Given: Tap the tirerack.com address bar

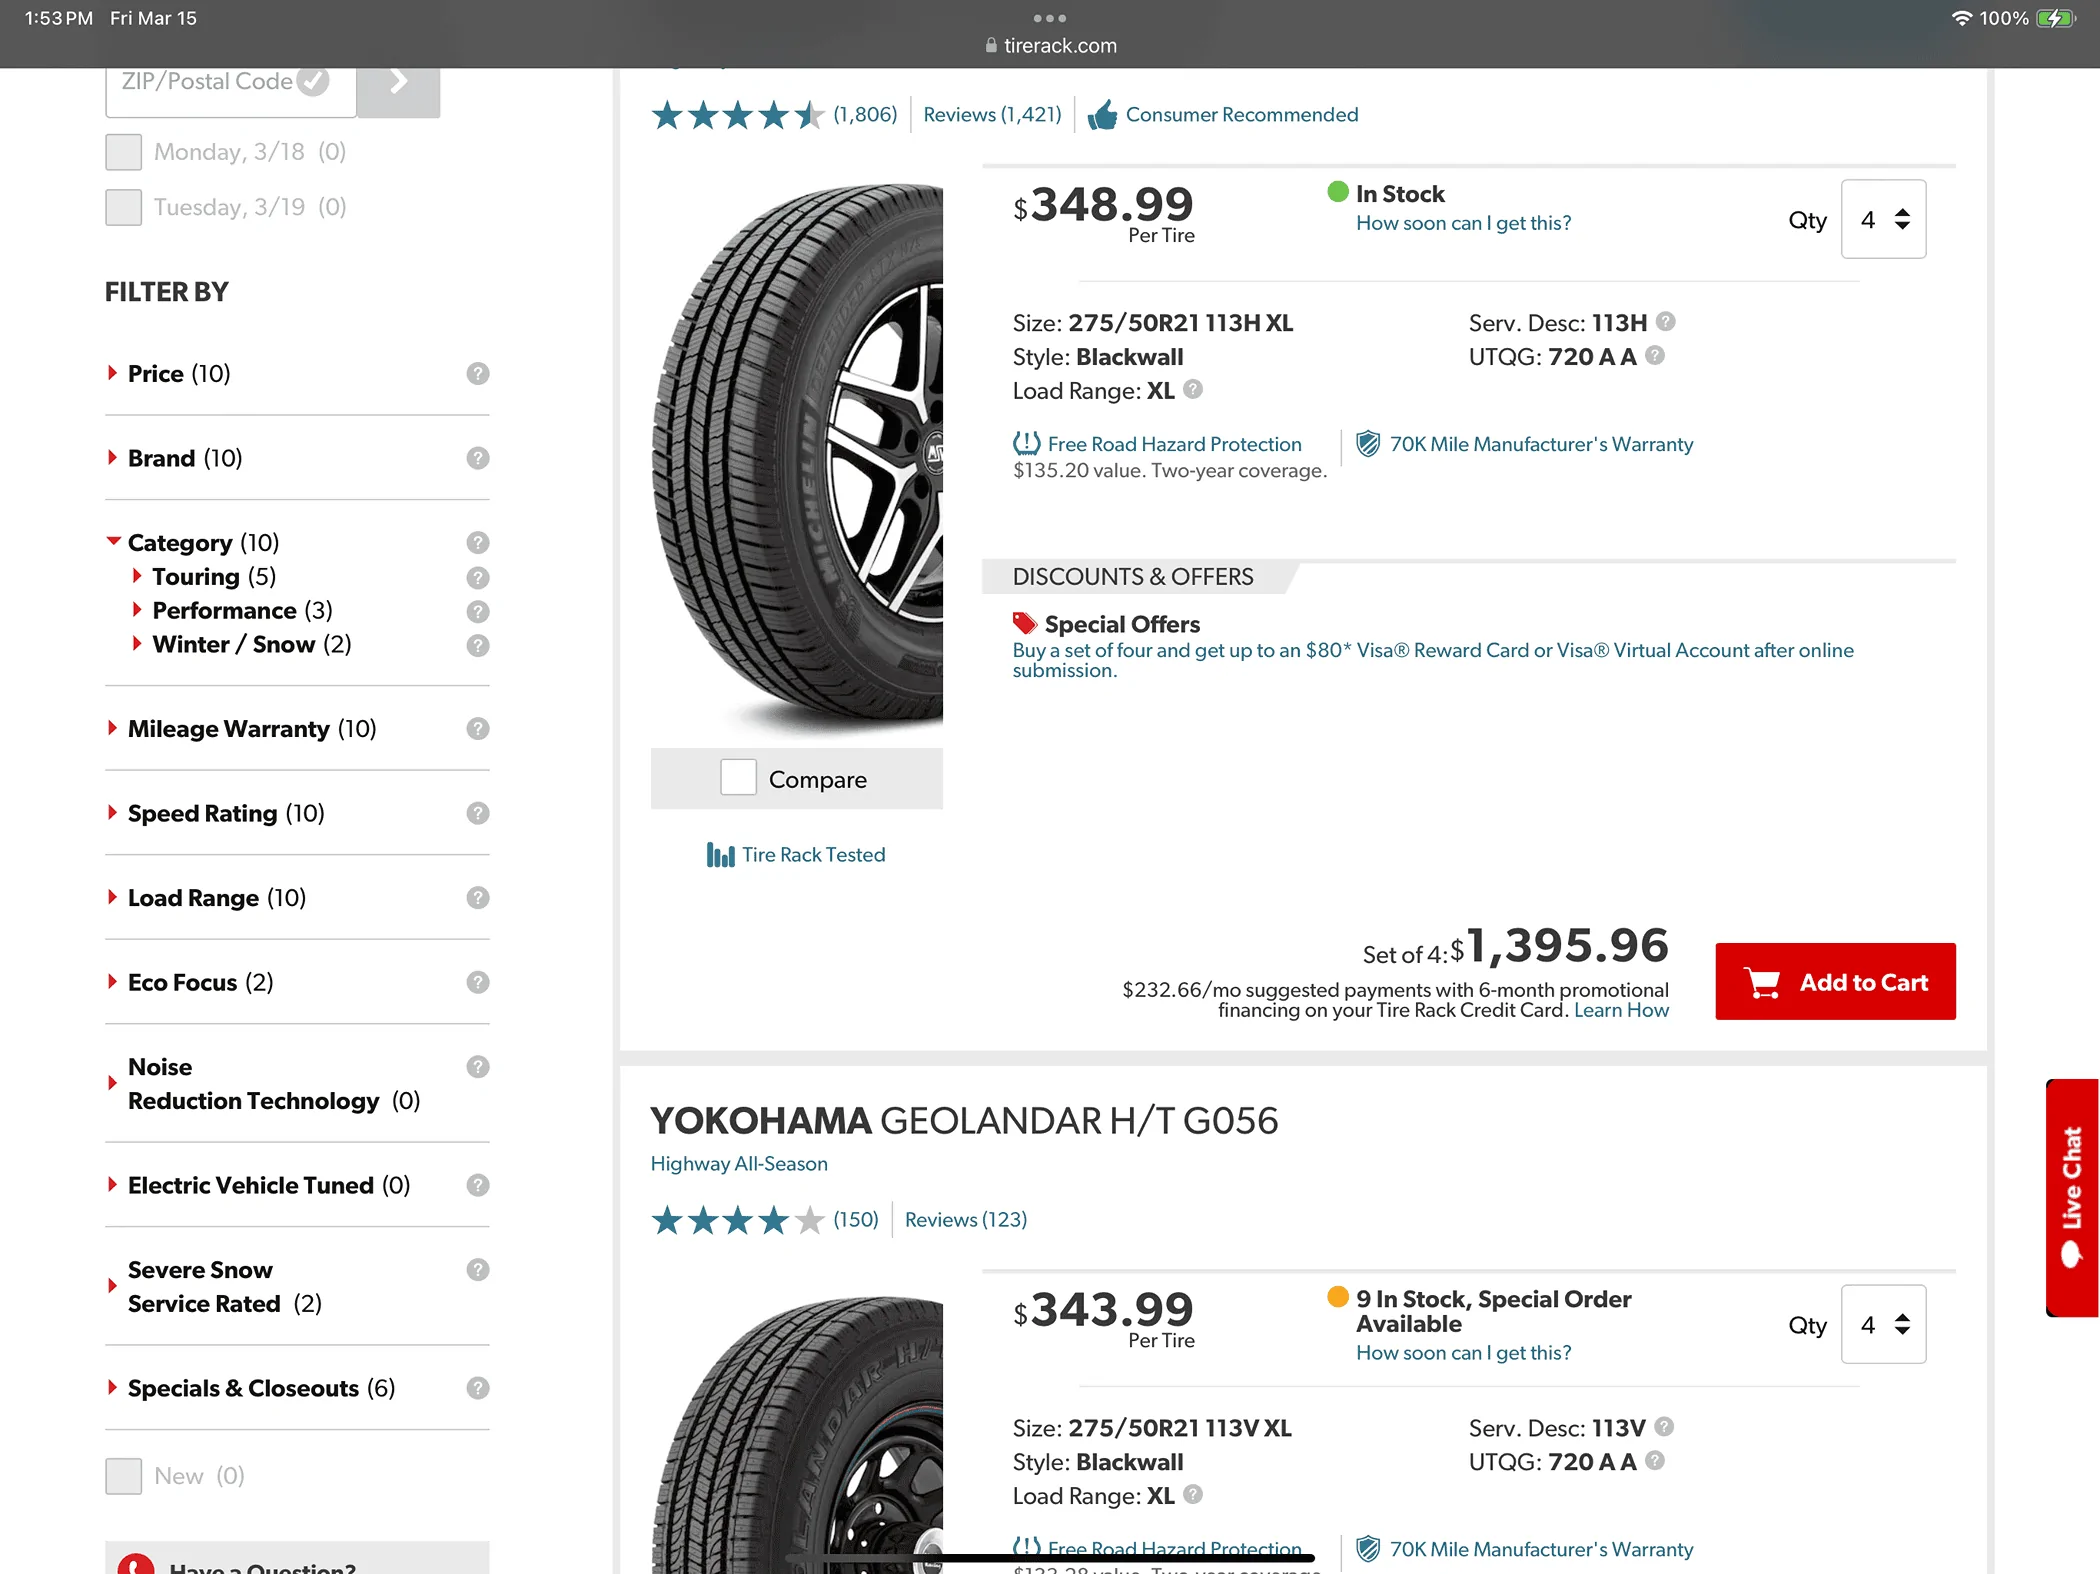Looking at the screenshot, I should [1050, 46].
